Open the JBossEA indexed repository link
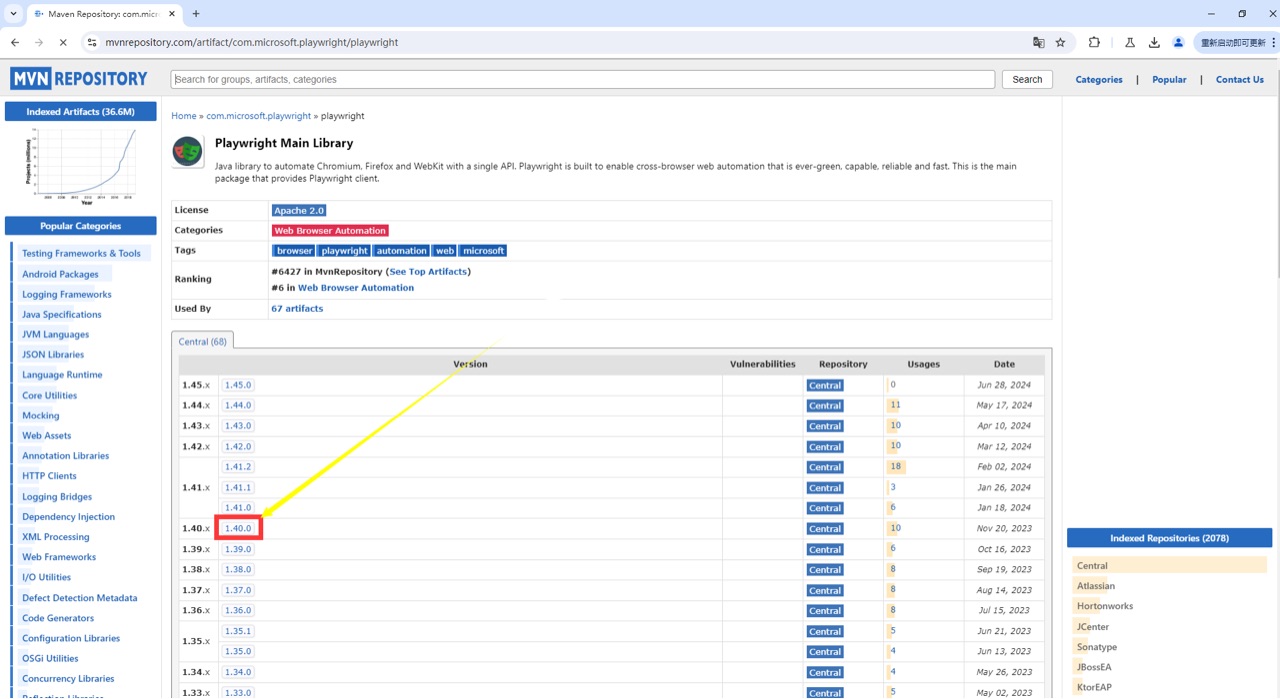 pos(1094,667)
